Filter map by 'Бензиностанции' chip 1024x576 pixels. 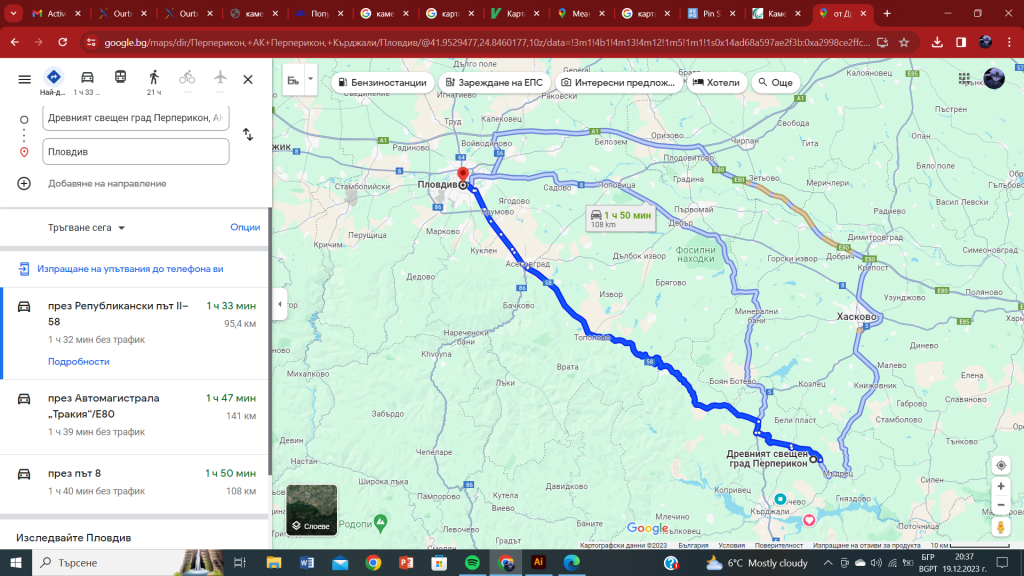(x=383, y=82)
